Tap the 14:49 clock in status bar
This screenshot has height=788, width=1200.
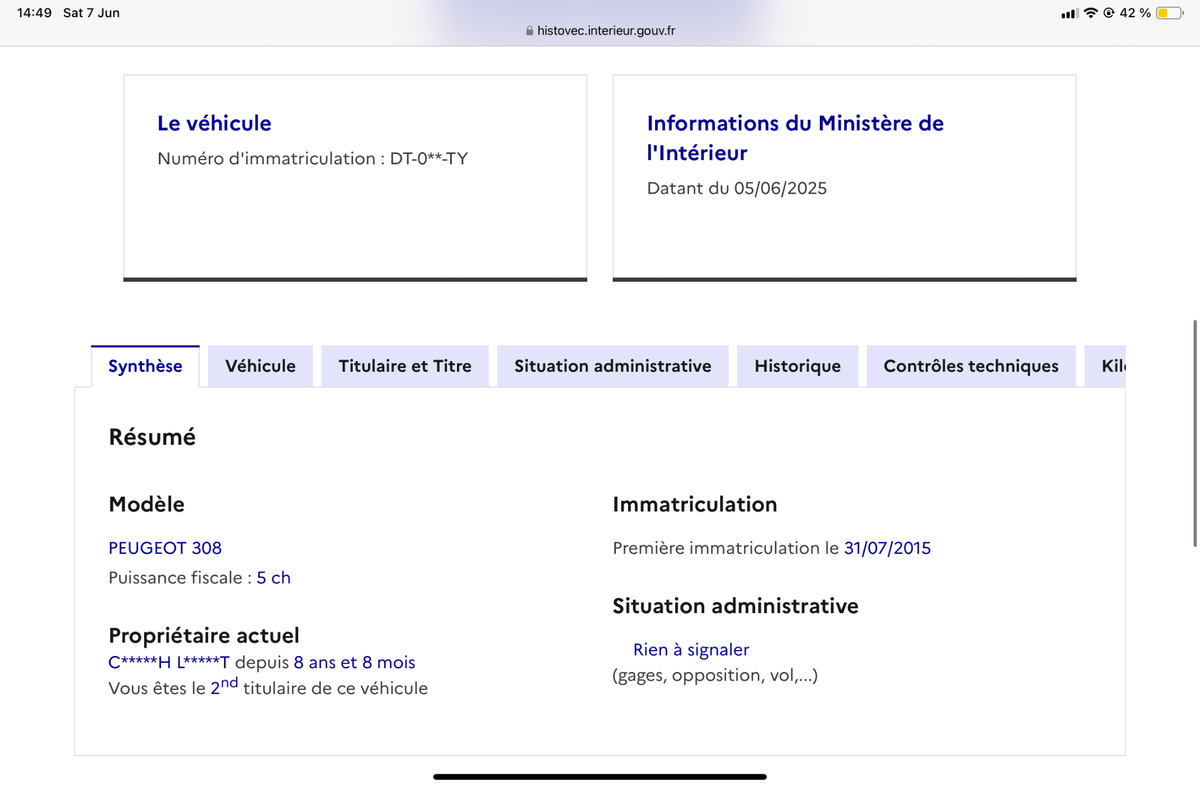[x=34, y=13]
